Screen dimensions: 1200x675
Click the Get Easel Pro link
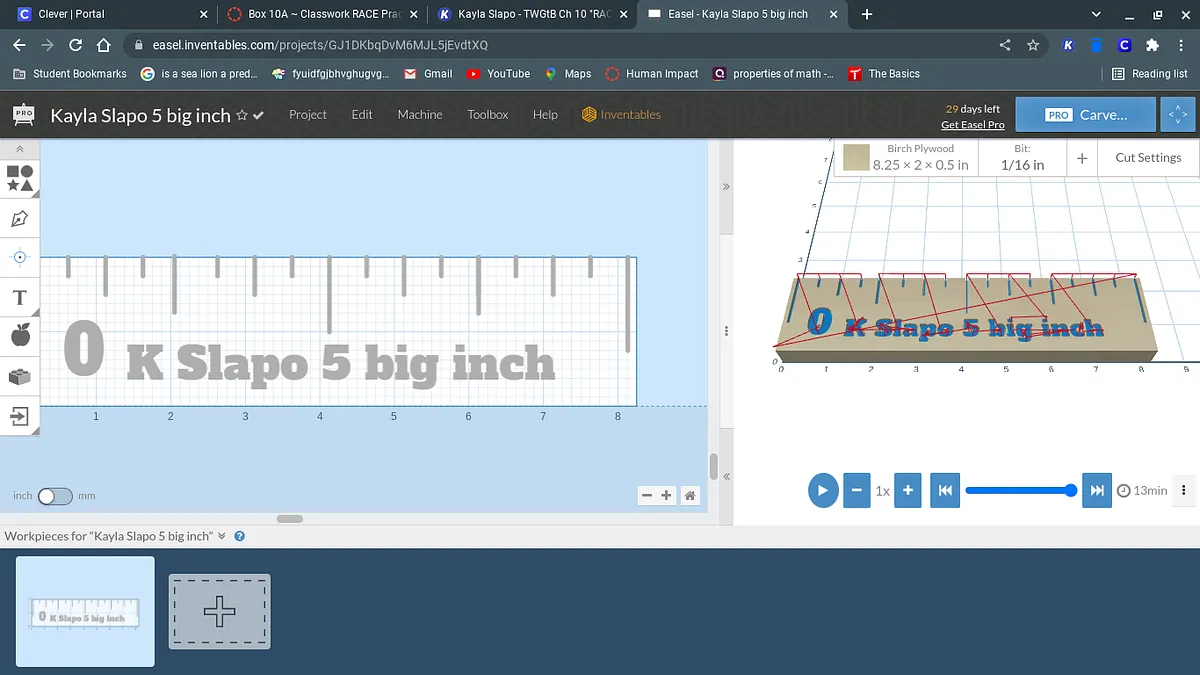972,124
